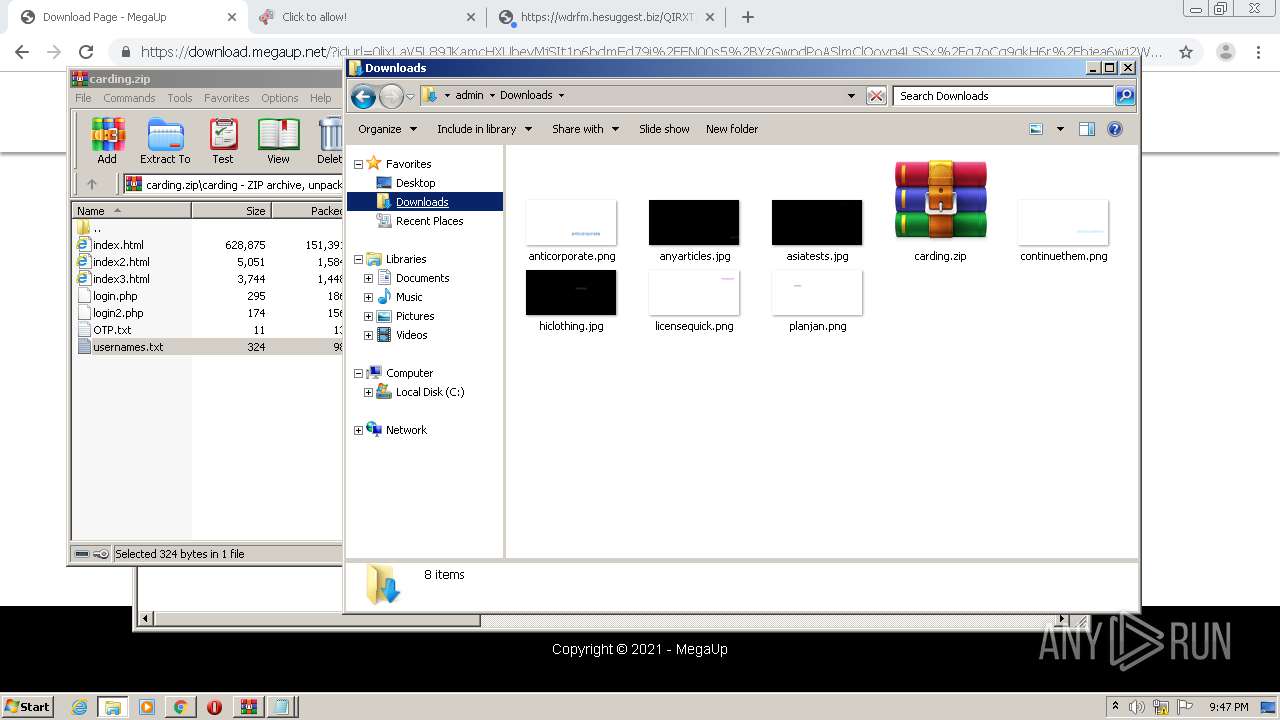Expand the Videos library node

[369, 335]
